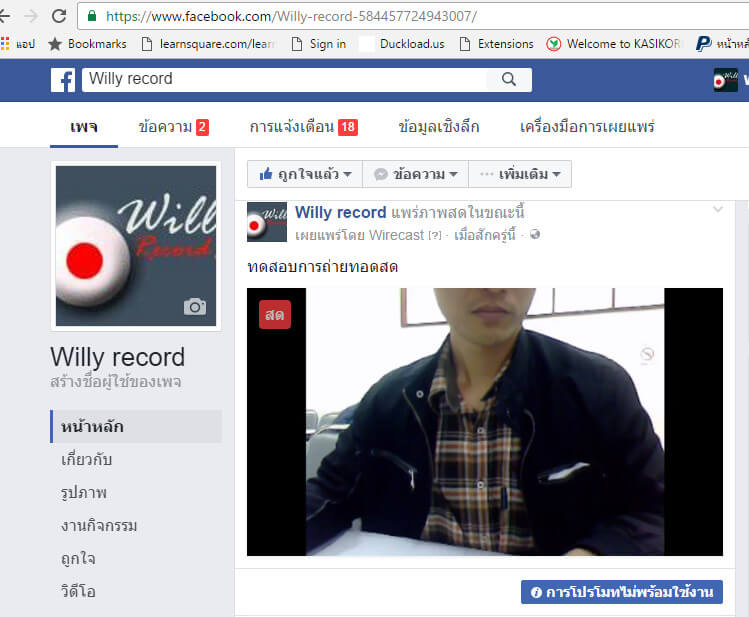
Task: Click the เมื่อสักครู่นี้ timestamp link
Action: pos(484,235)
